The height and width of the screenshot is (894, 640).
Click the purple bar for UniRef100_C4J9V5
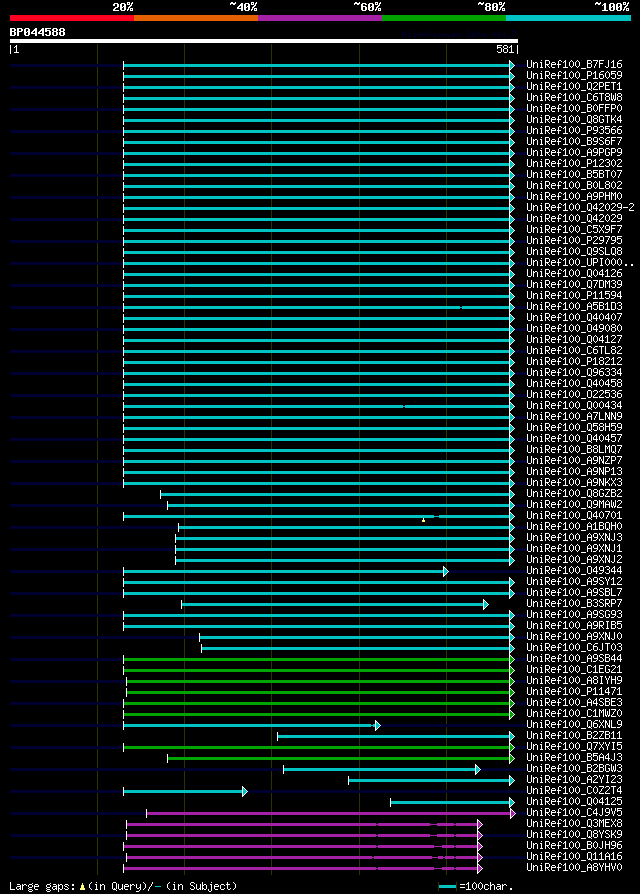331,814
